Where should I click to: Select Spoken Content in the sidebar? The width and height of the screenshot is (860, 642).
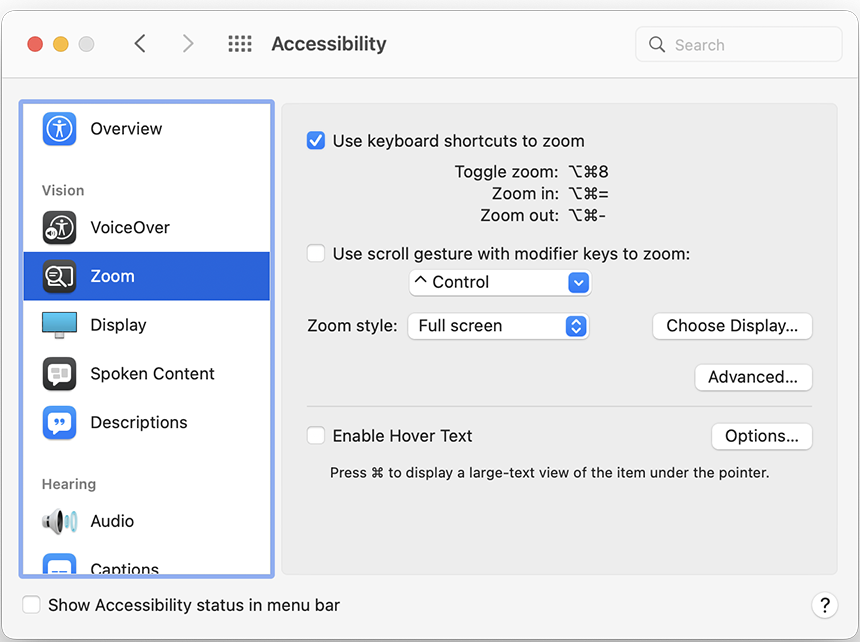coord(151,373)
